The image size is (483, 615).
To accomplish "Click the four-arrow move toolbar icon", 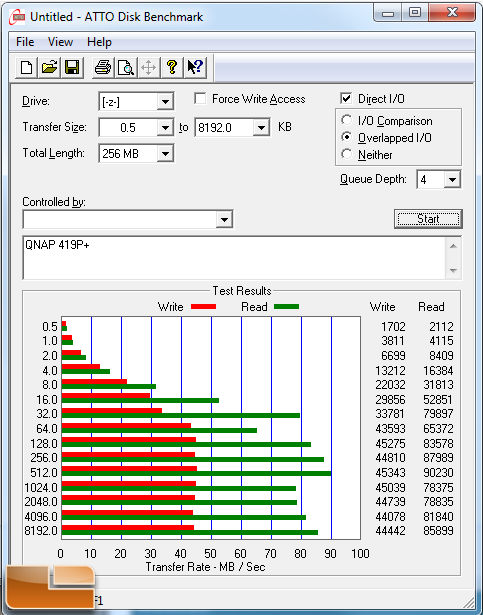I will (x=149, y=67).
